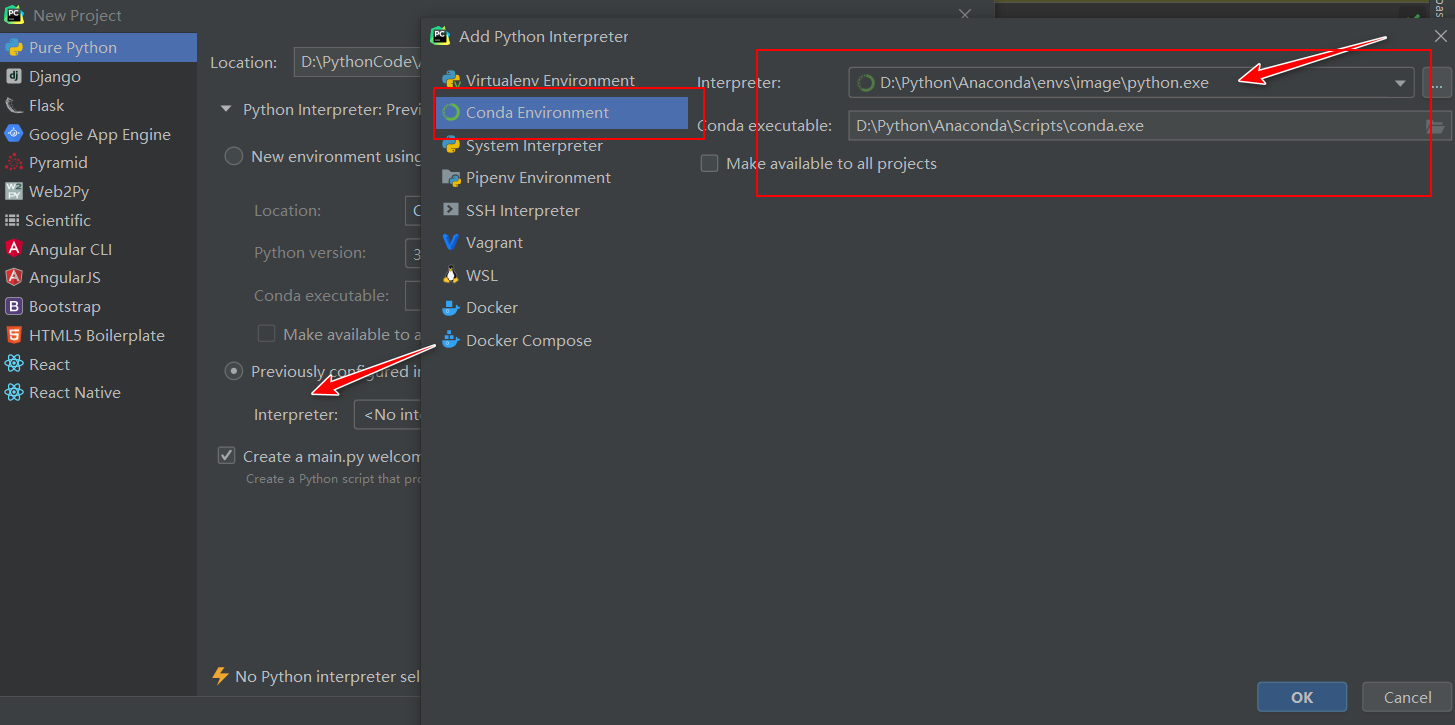Click the Flask project type label
Viewport: 1455px width, 725px height.
(x=46, y=105)
